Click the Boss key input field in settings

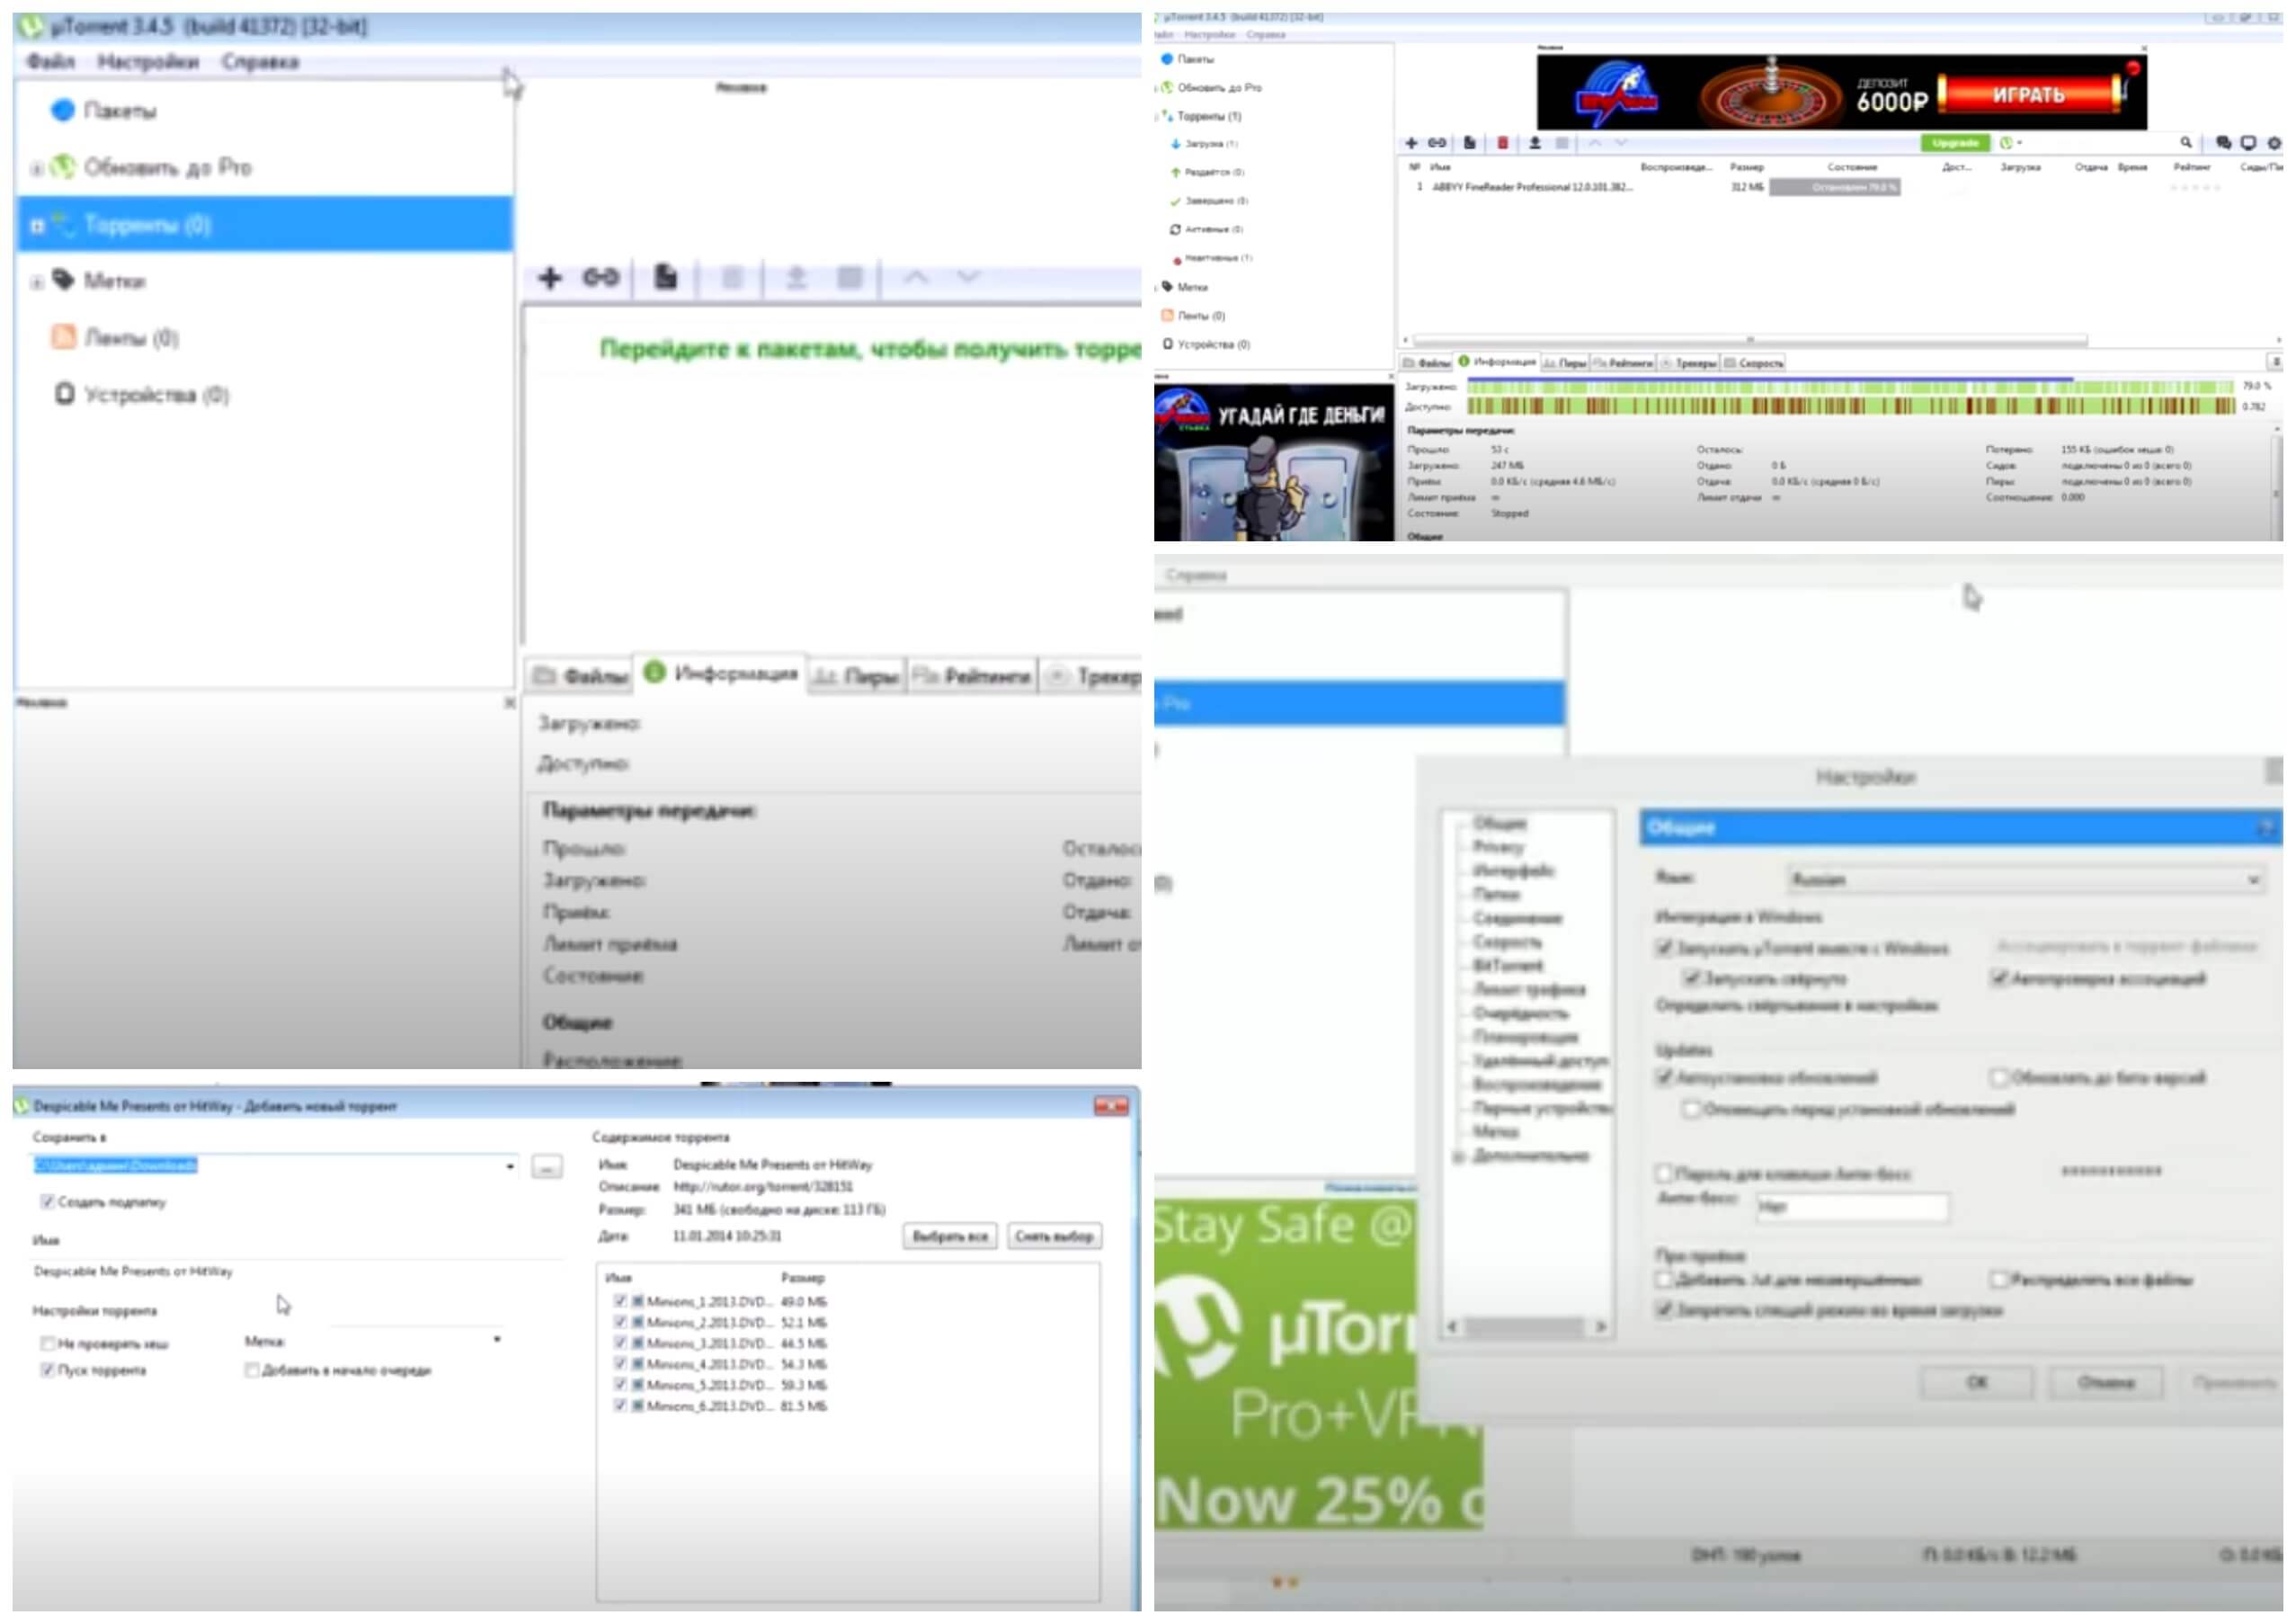tap(1852, 1206)
